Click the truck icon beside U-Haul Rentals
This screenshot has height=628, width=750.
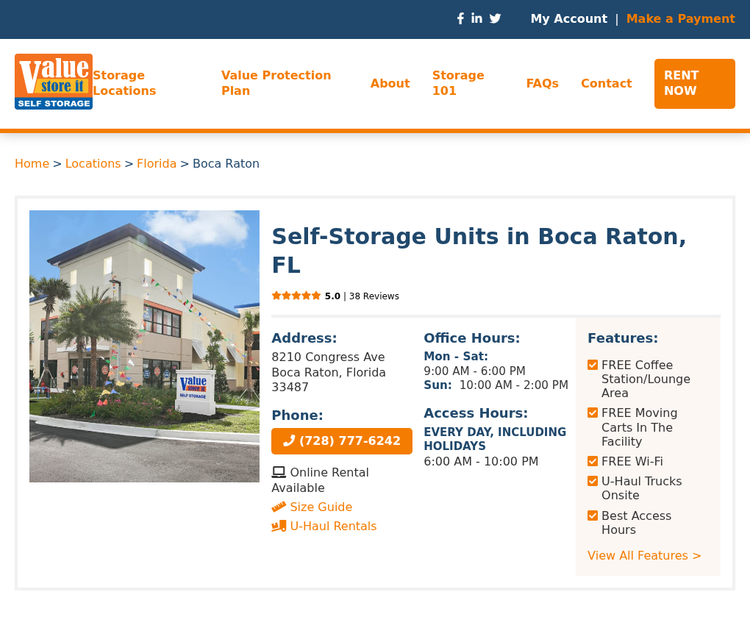pyautogui.click(x=279, y=526)
